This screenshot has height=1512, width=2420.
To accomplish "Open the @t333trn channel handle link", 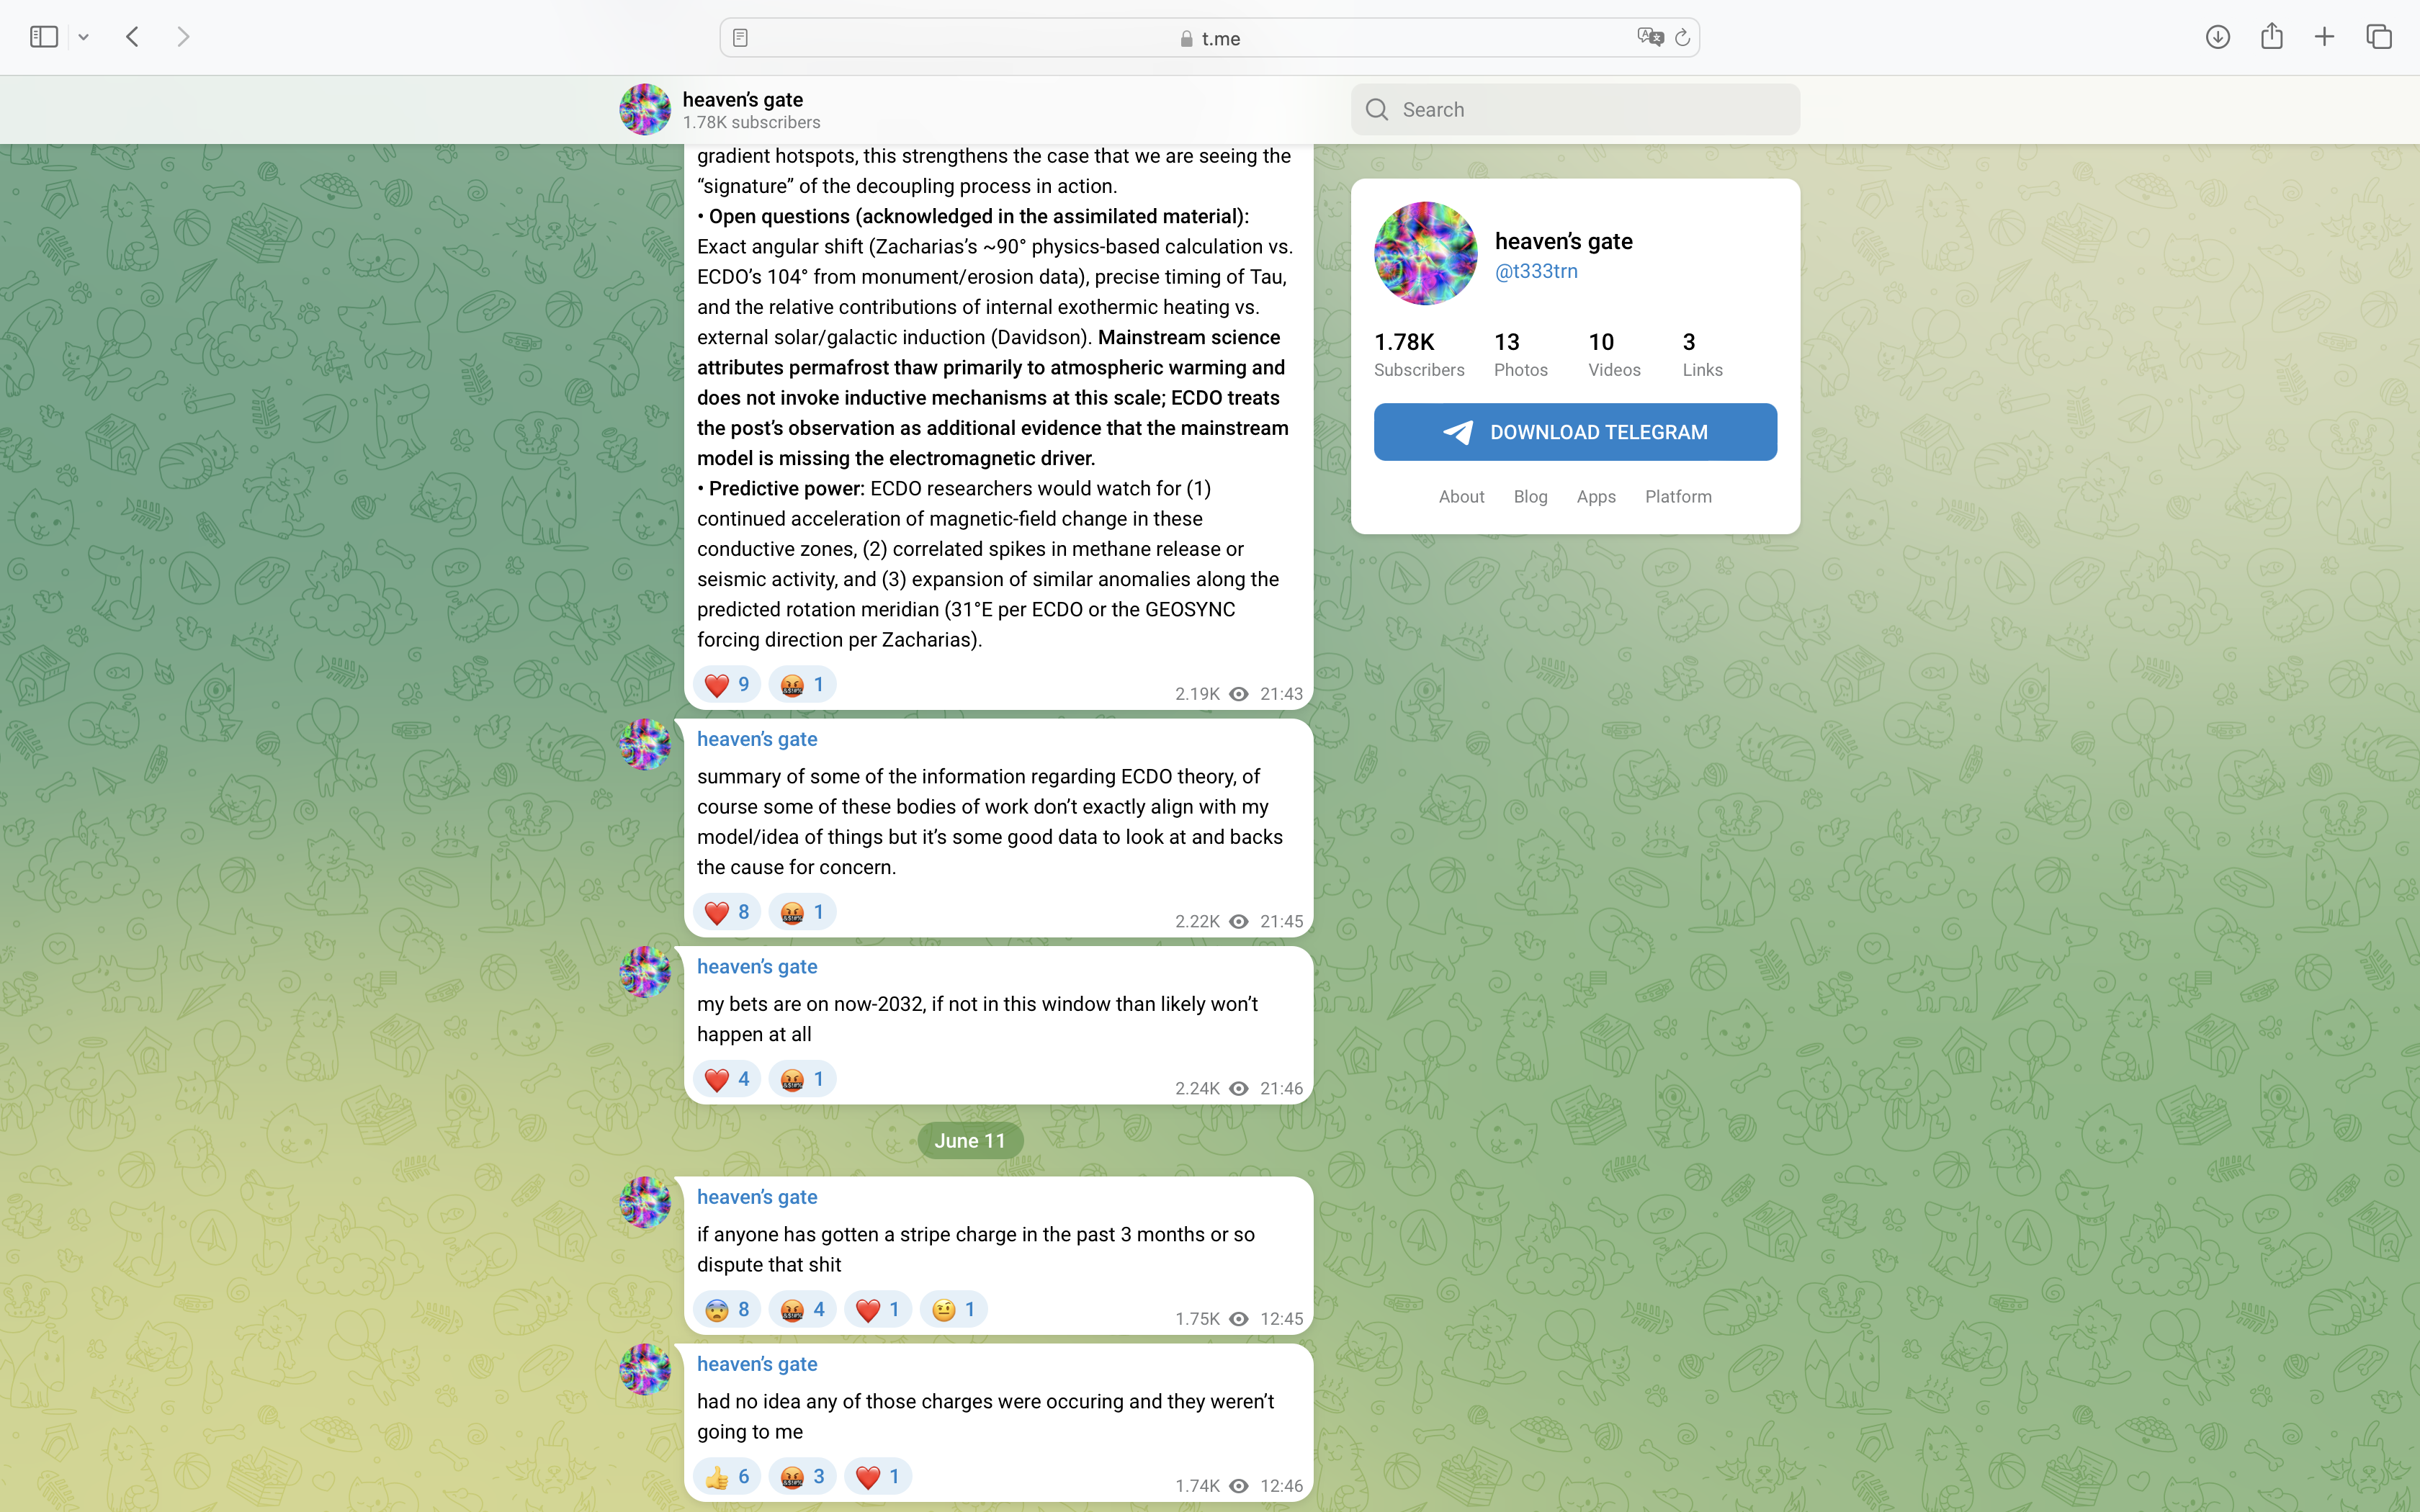I will [1536, 271].
